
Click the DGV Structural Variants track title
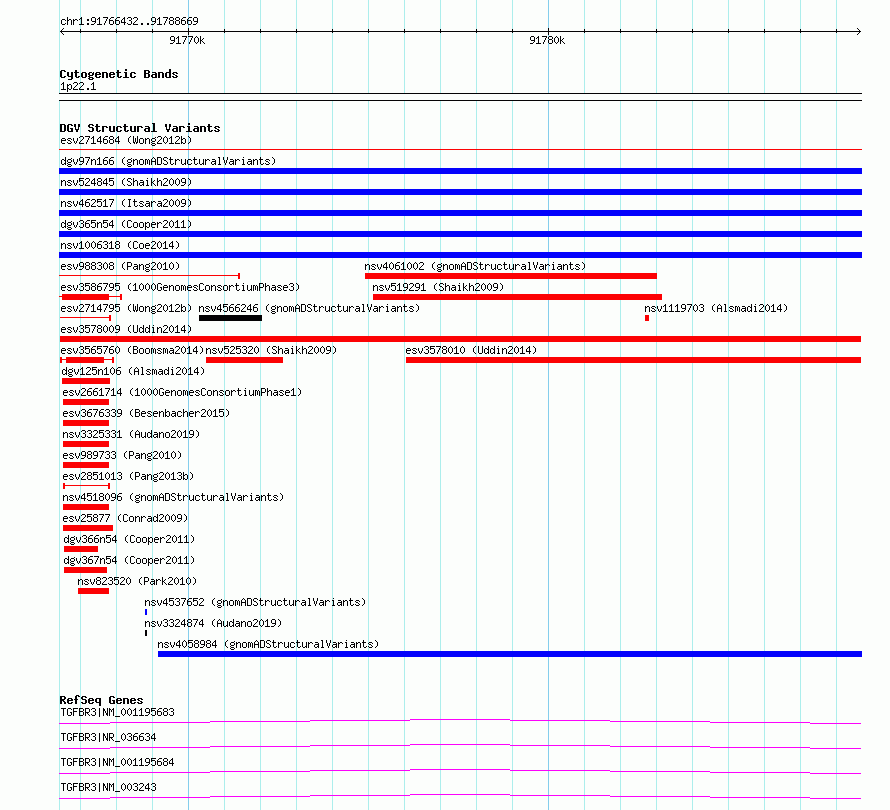point(140,128)
